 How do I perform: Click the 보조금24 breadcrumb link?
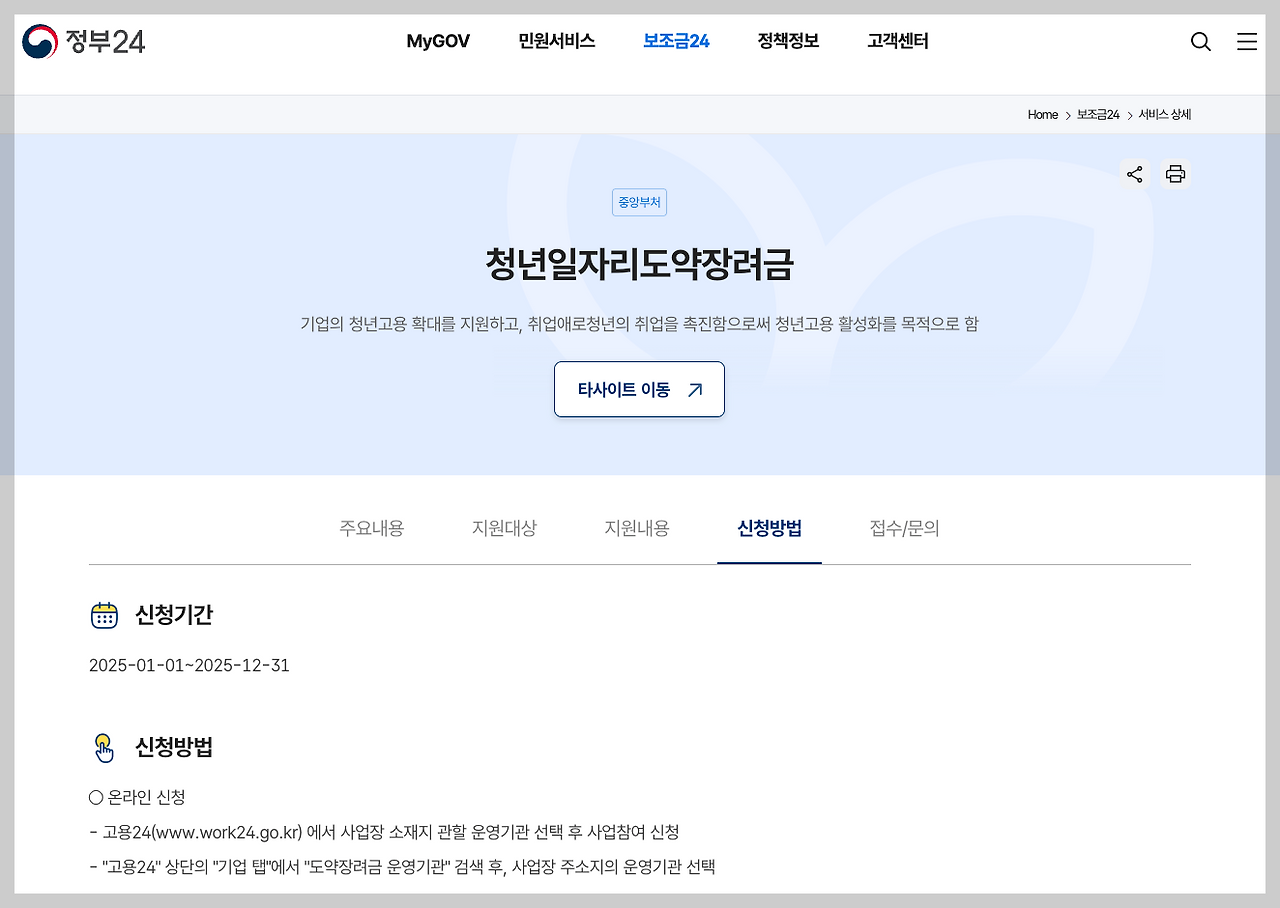(1097, 114)
